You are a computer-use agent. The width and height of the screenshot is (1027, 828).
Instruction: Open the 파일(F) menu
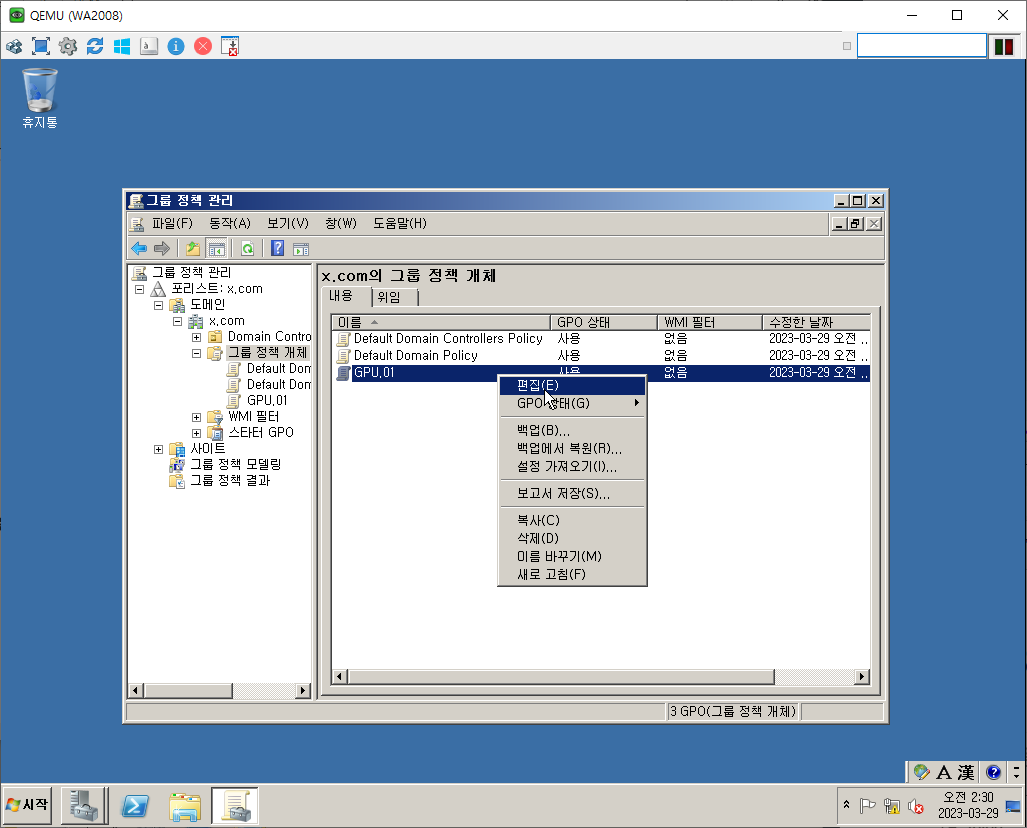[172, 223]
